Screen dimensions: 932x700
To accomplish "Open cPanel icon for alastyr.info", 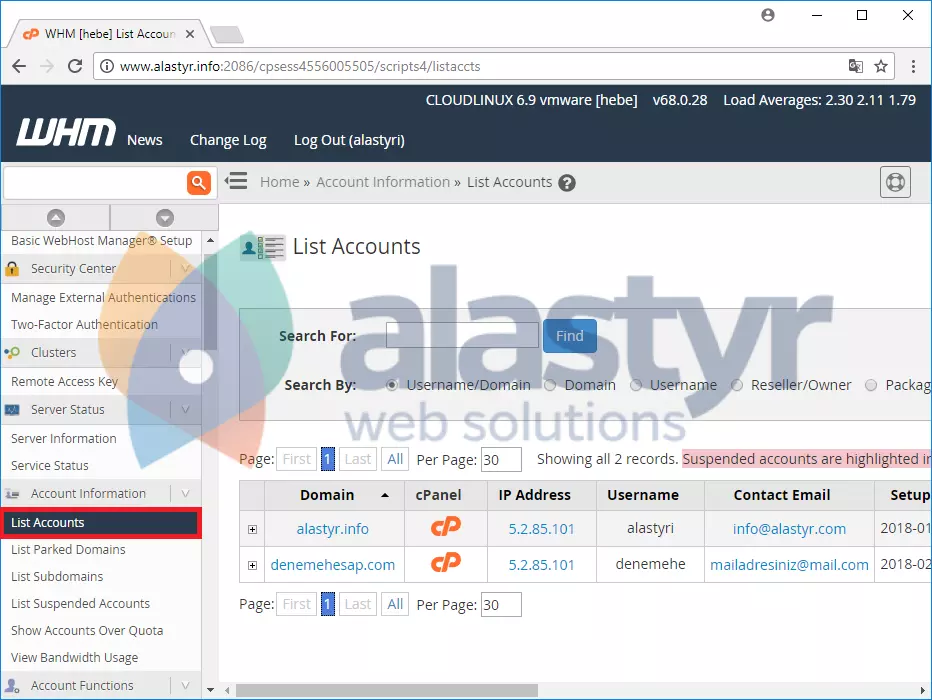I will (446, 527).
